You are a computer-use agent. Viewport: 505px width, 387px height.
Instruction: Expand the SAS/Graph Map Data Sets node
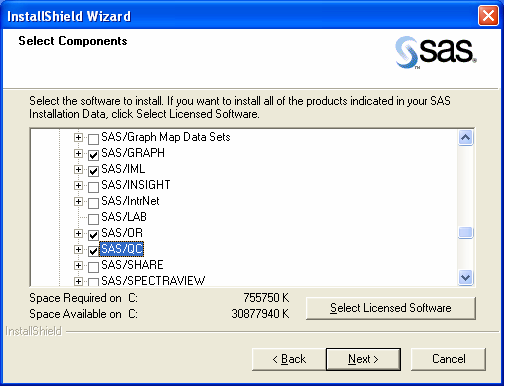click(78, 137)
